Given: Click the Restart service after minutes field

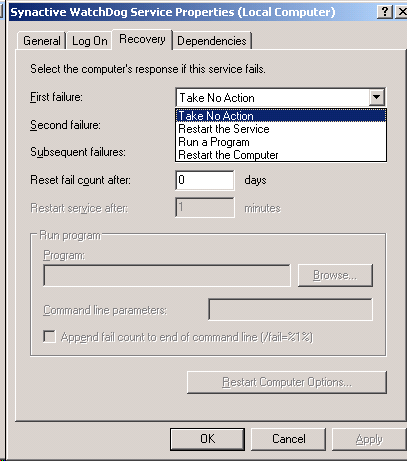Looking at the screenshot, I should [x=205, y=207].
